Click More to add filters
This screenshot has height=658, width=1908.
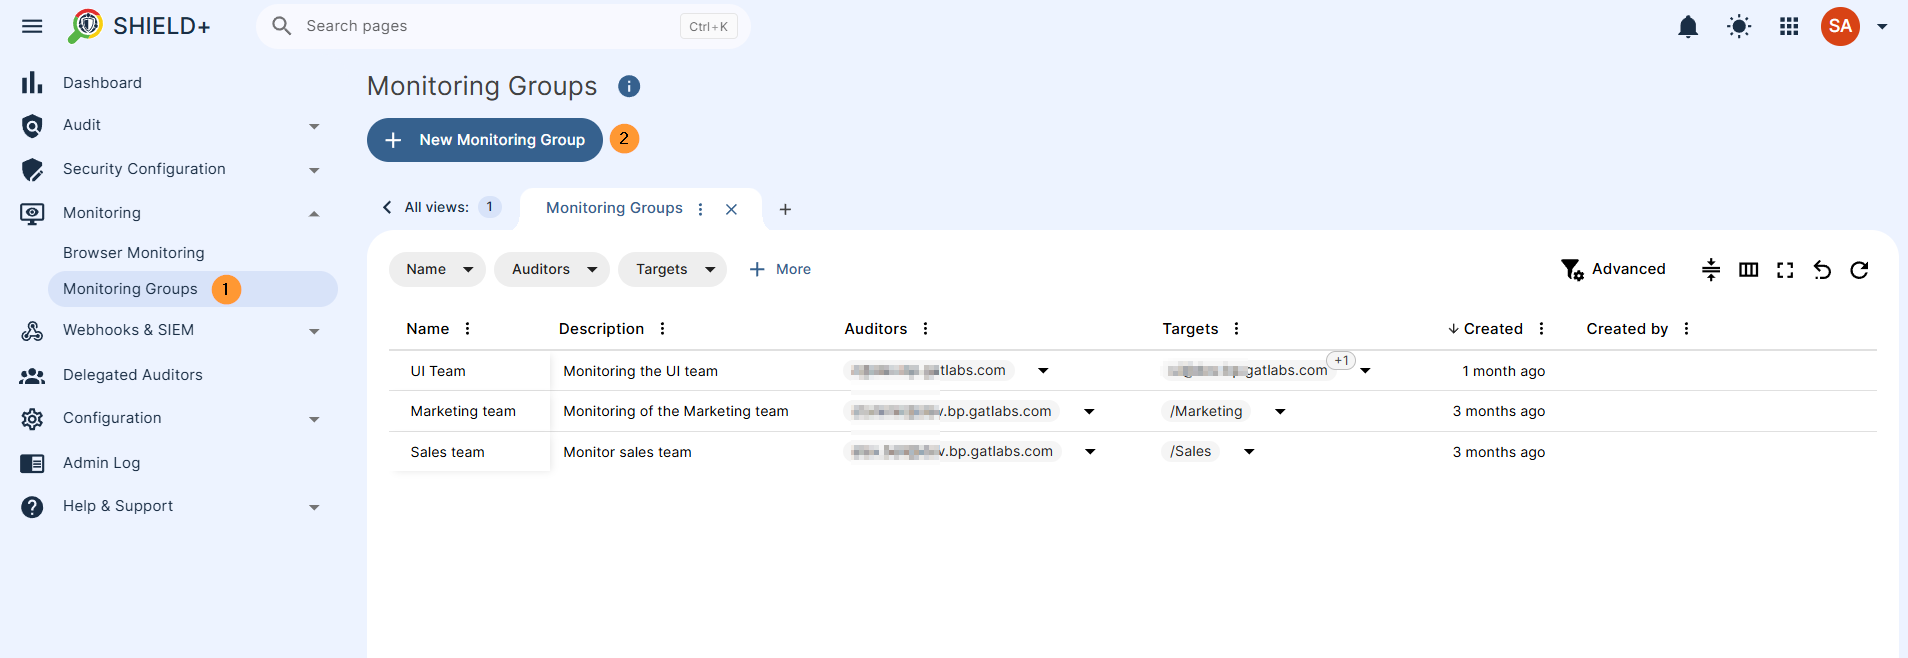tap(780, 269)
